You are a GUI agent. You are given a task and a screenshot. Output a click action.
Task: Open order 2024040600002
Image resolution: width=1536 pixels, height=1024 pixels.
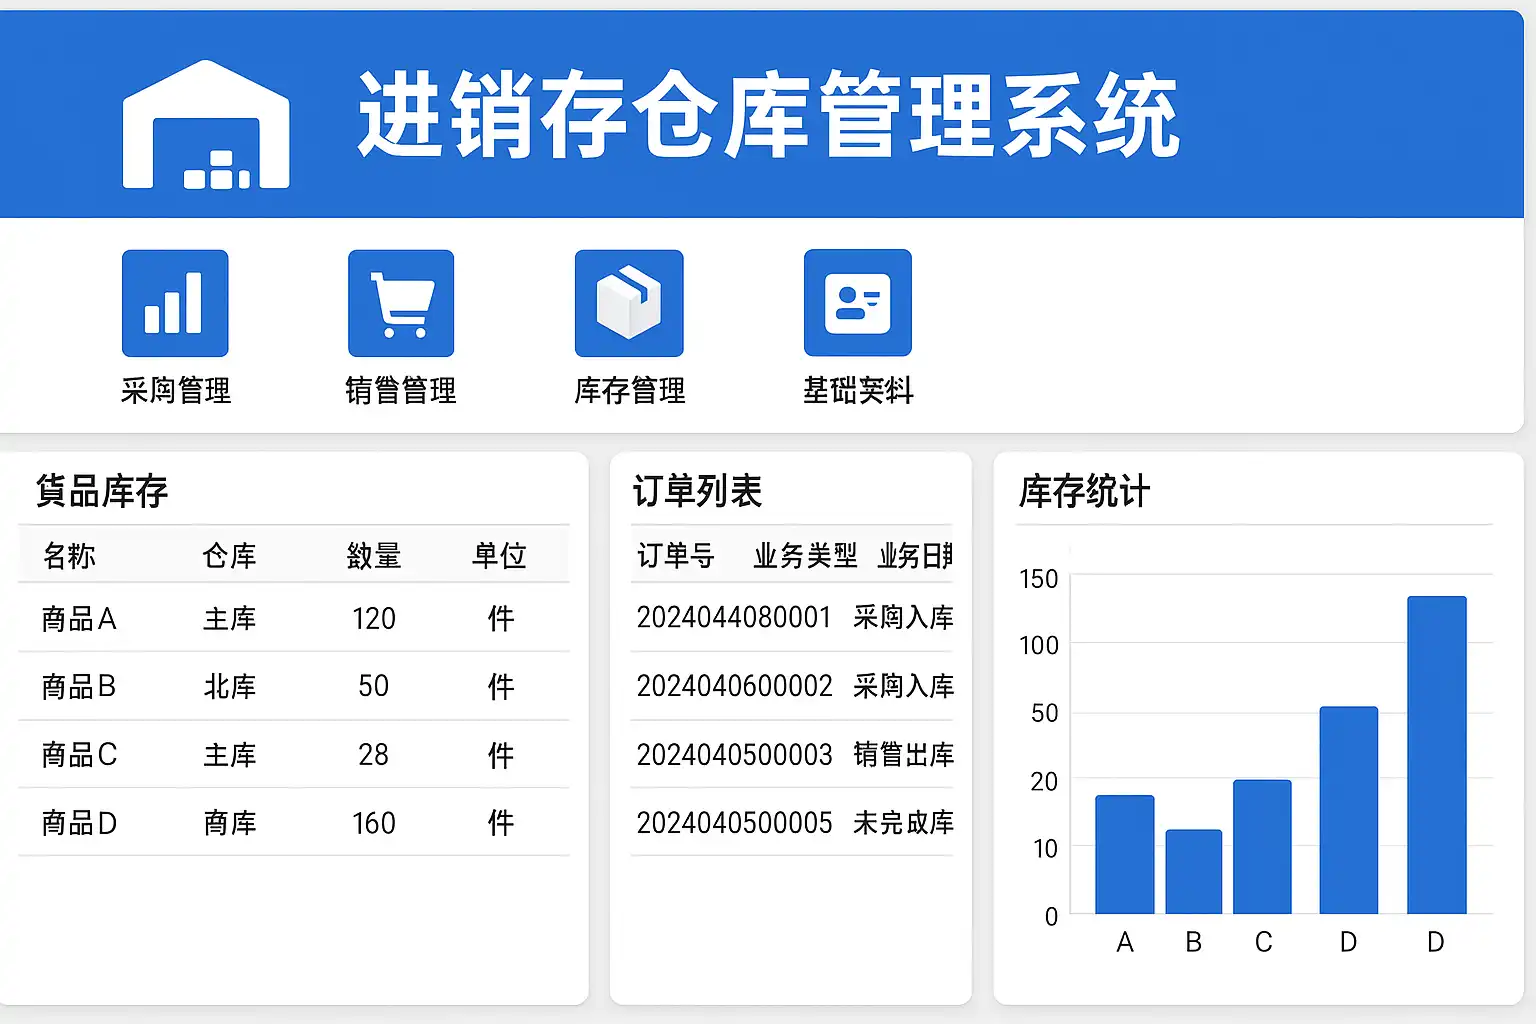pos(734,686)
